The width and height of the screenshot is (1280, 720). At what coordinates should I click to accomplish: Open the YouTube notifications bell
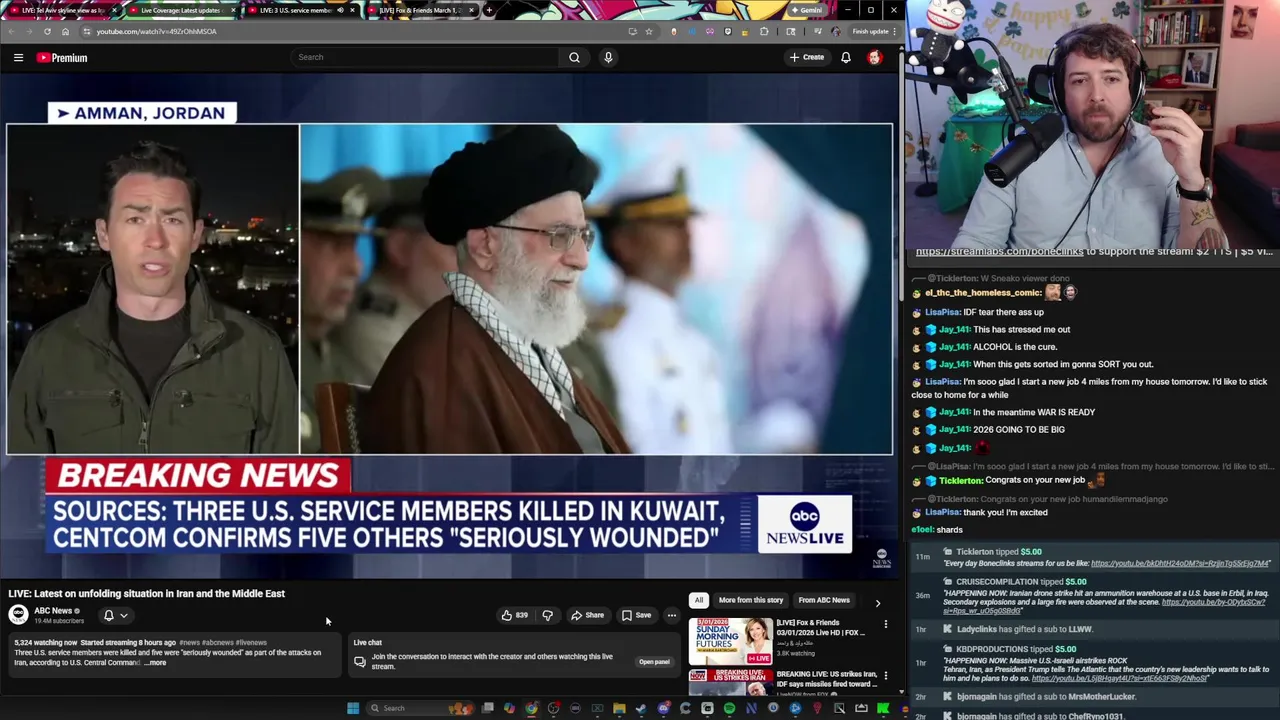point(846,57)
